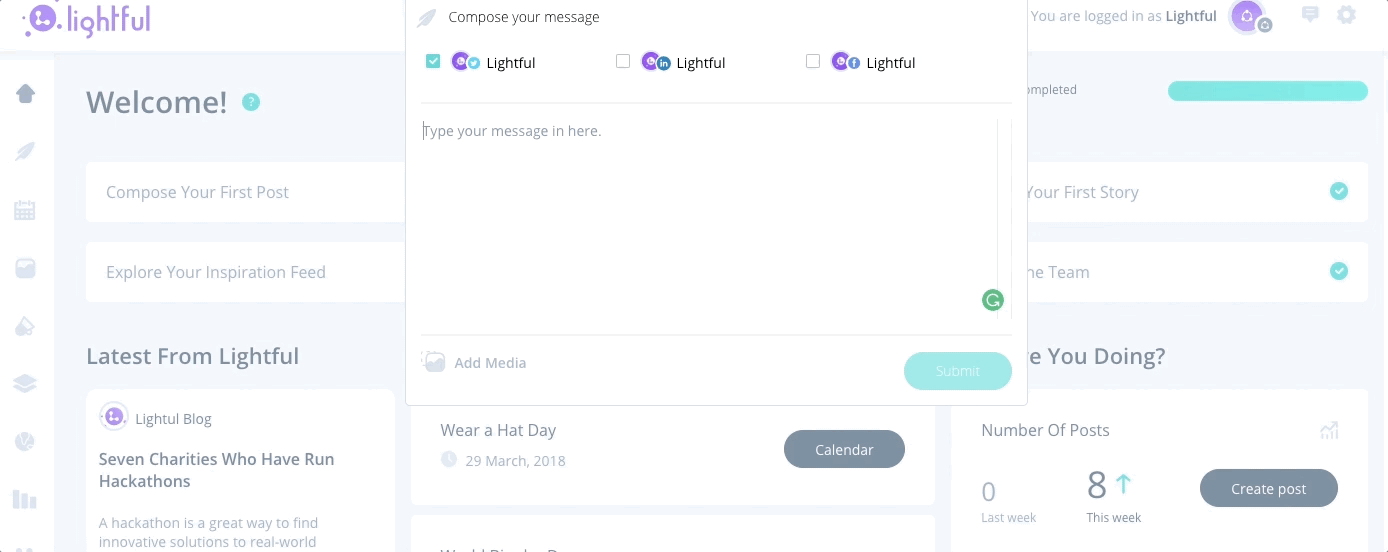Screen dimensions: 1388x552
Task: Open the calendar icon in the sidebar
Action: [x=25, y=210]
